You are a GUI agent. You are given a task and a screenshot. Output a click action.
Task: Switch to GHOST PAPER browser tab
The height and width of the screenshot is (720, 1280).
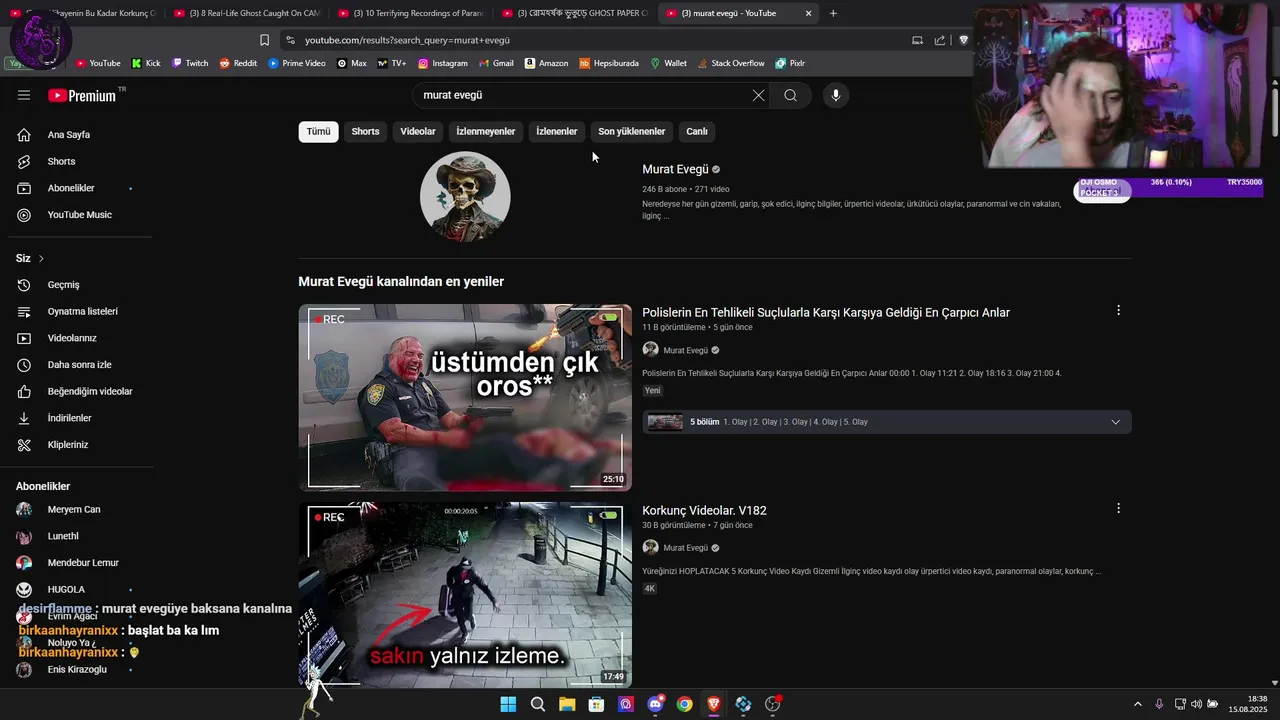click(574, 13)
